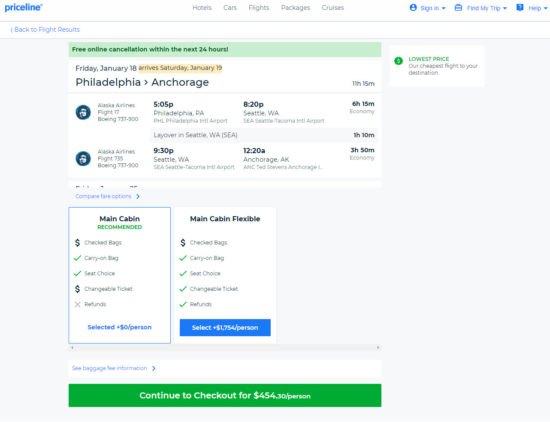Viewport: 550px width, 422px height.
Task: Go to Flights tab
Action: 259,7
